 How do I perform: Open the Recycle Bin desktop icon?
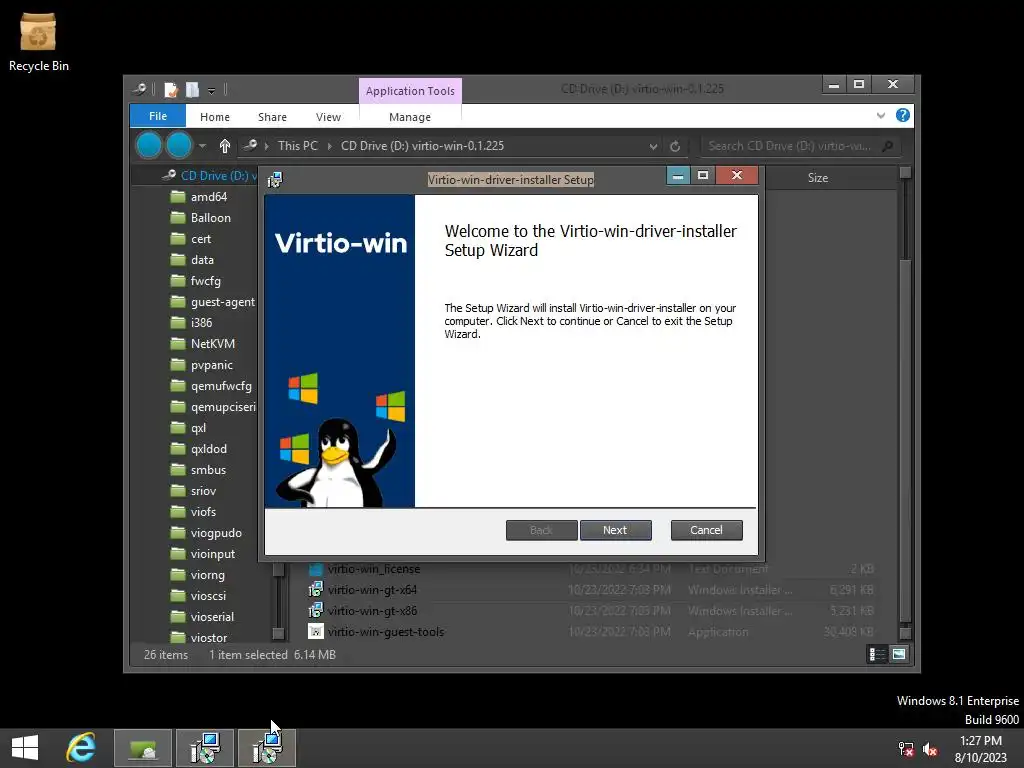pos(39,42)
